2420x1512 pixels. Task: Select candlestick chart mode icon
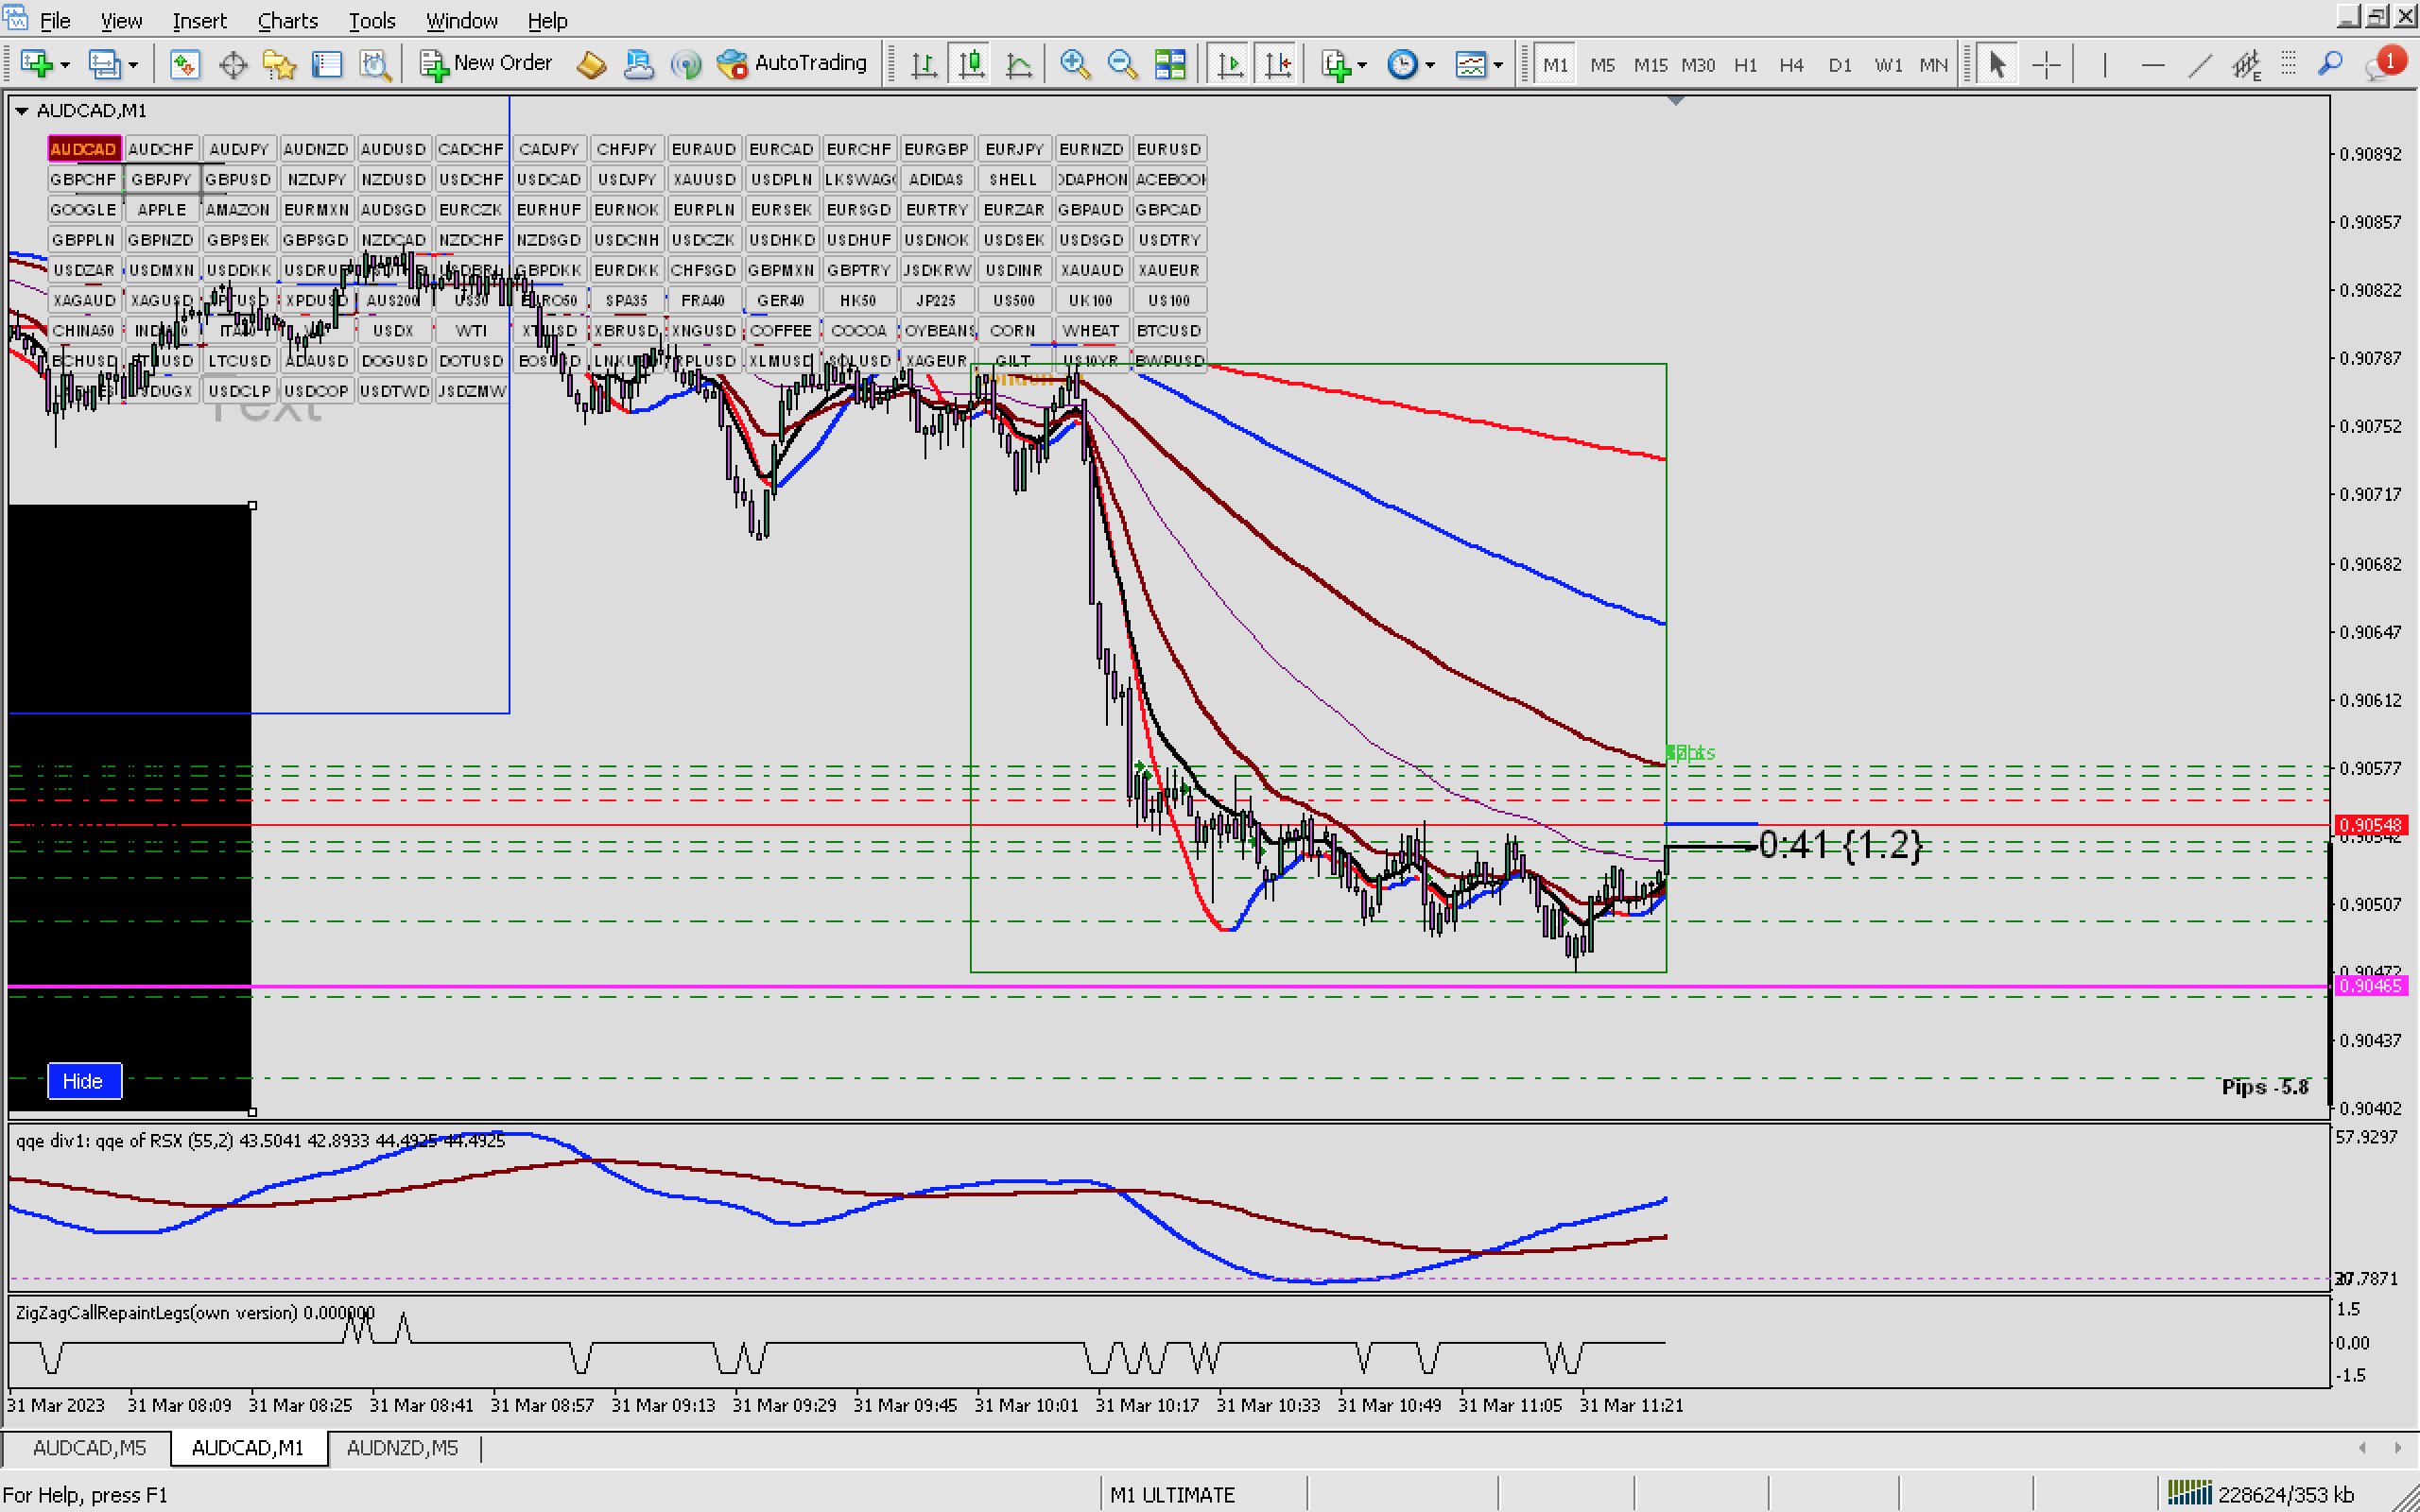pyautogui.click(x=971, y=65)
